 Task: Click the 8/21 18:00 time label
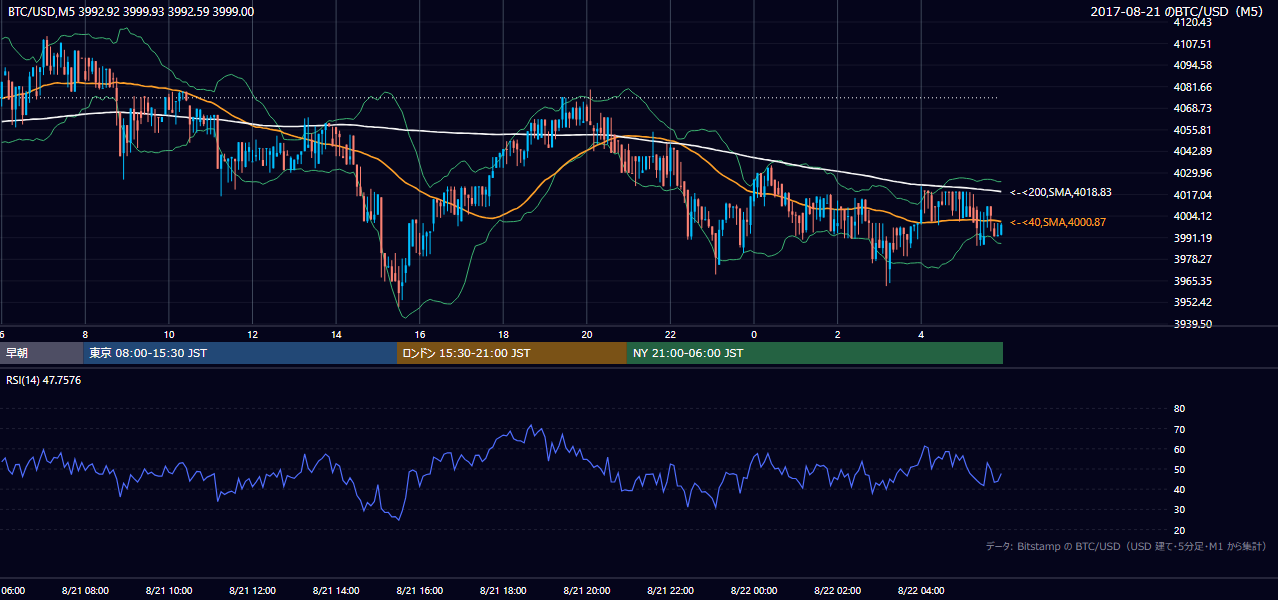503,591
